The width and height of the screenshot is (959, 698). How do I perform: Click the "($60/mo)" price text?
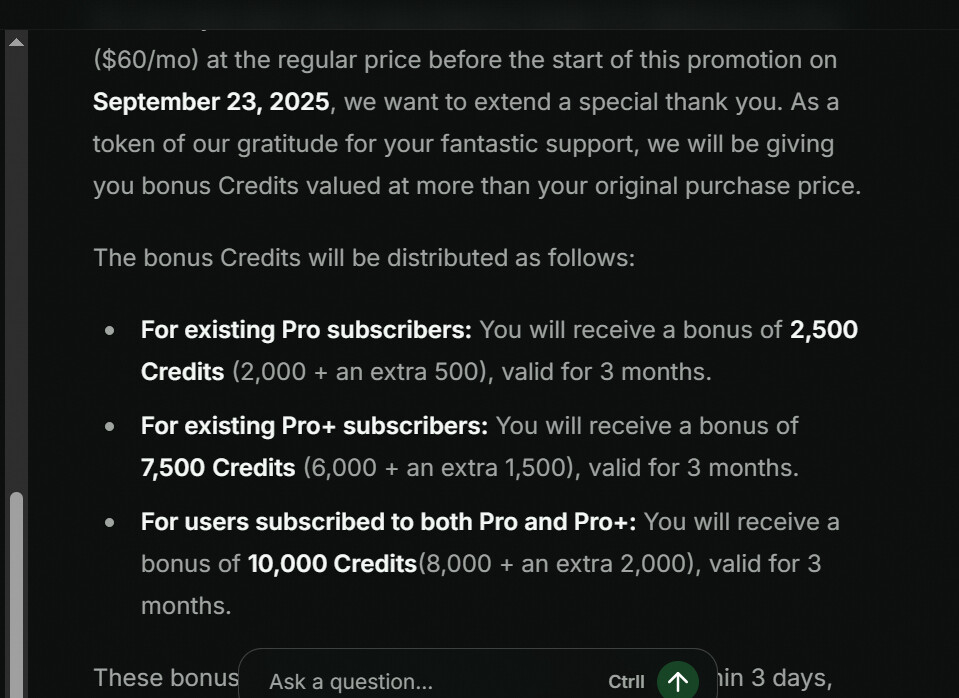coord(146,60)
